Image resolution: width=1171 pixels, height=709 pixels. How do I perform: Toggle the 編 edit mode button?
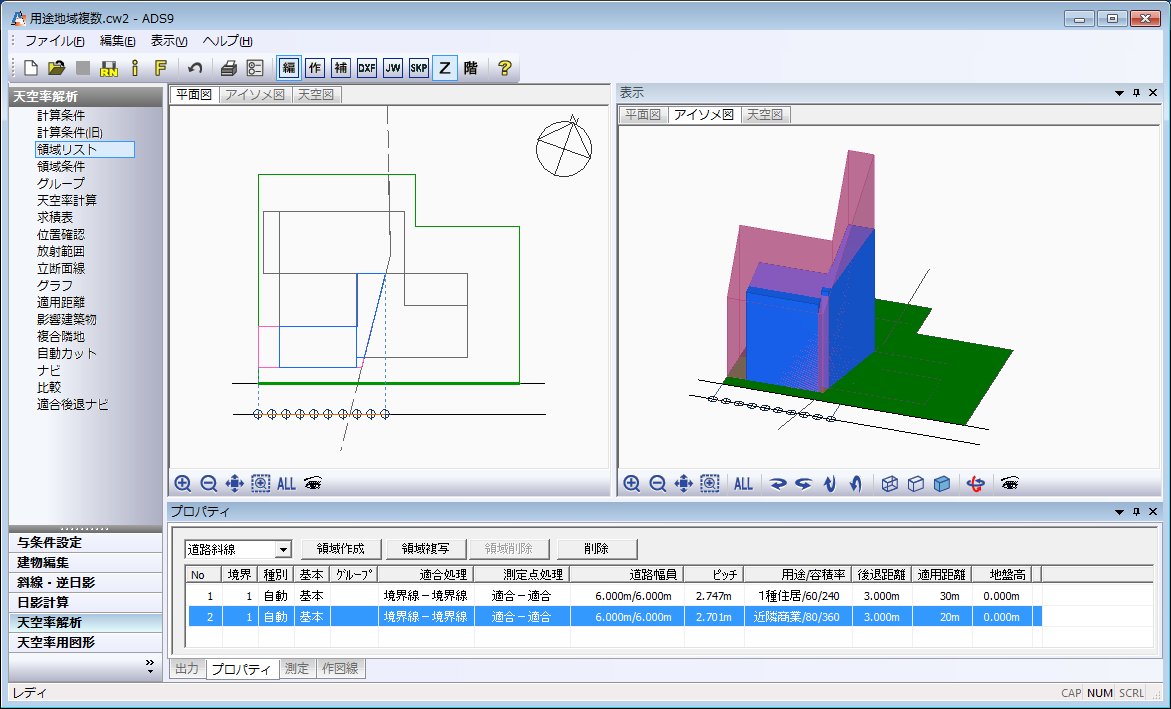[x=289, y=68]
